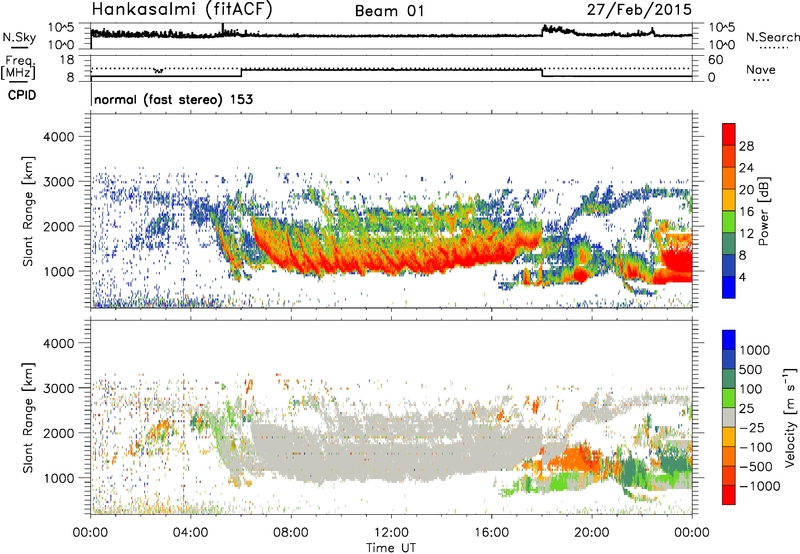Click the "4" power colorbar label
This screenshot has height=554, width=800.
click(743, 277)
